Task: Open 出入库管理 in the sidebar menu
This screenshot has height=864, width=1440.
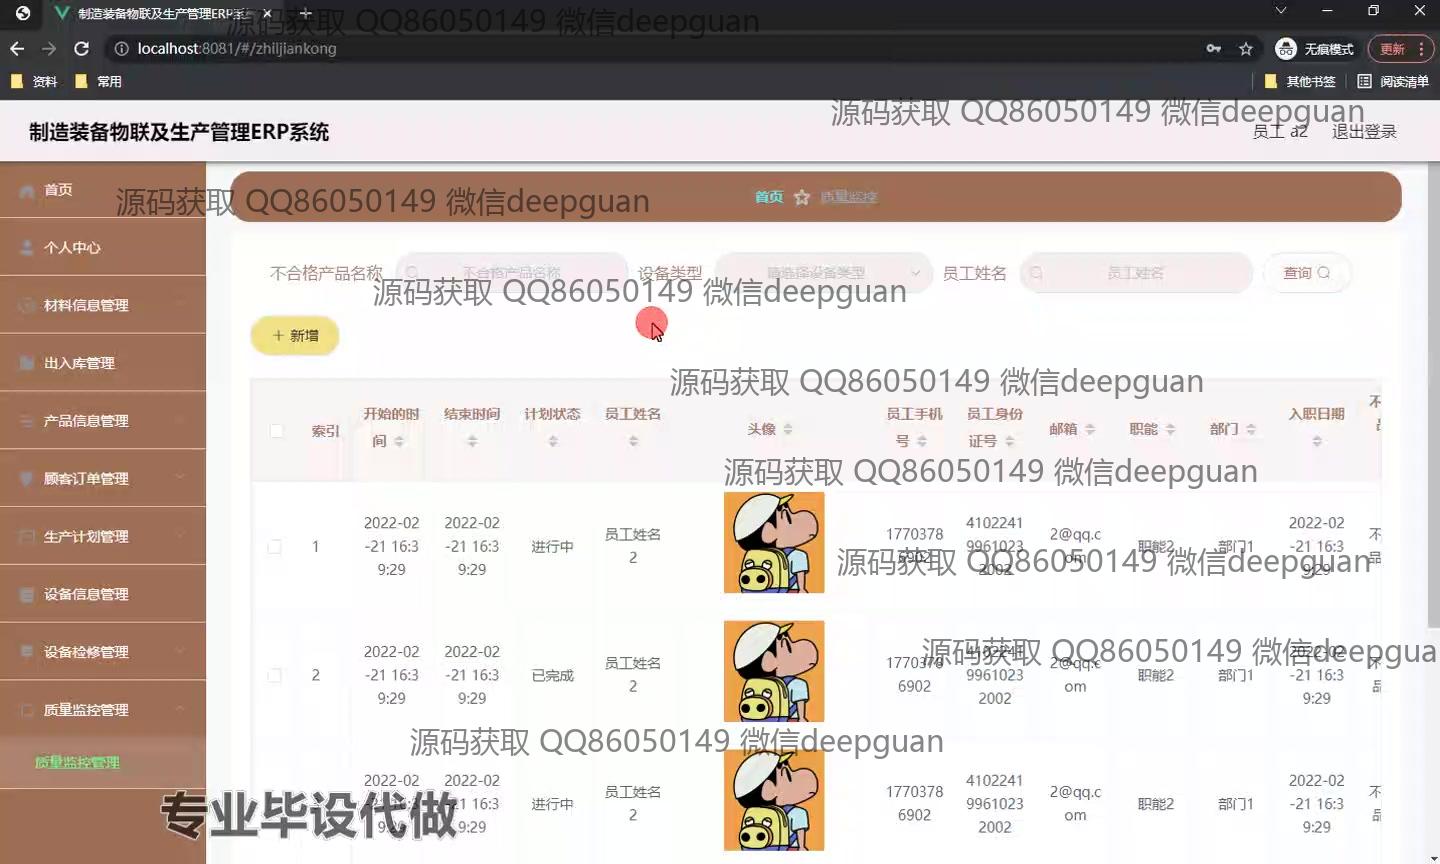Action: (103, 363)
